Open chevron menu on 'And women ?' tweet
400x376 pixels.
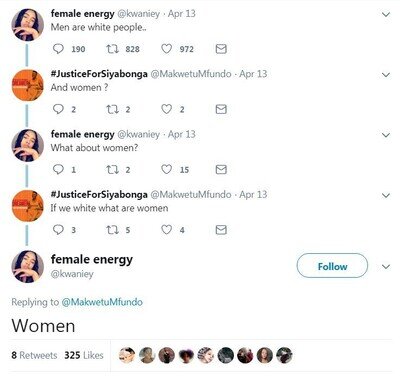[x=386, y=75]
